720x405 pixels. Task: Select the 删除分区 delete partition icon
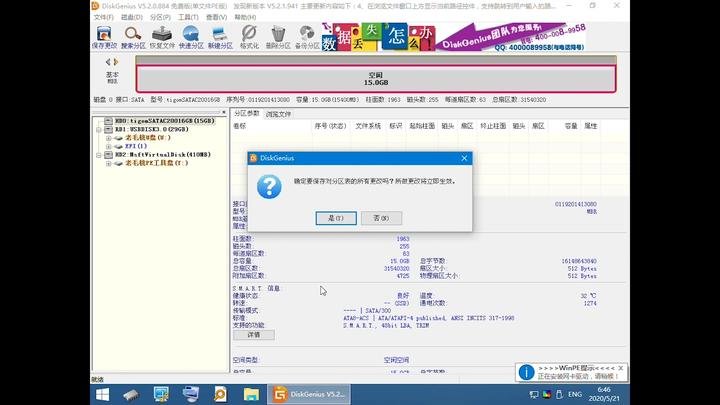278,37
